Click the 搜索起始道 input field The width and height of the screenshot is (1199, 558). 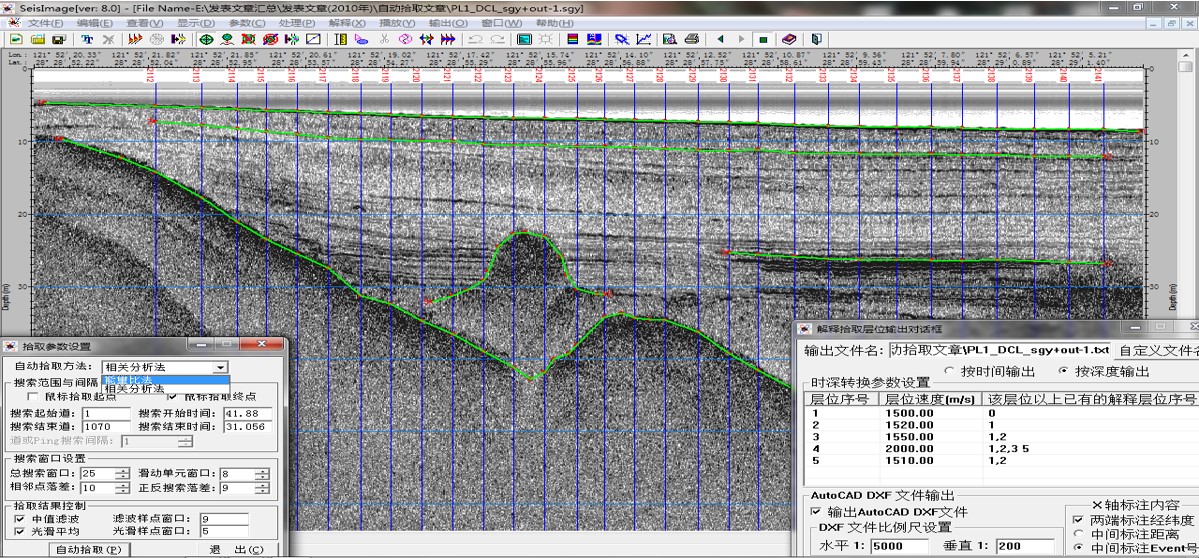106,413
